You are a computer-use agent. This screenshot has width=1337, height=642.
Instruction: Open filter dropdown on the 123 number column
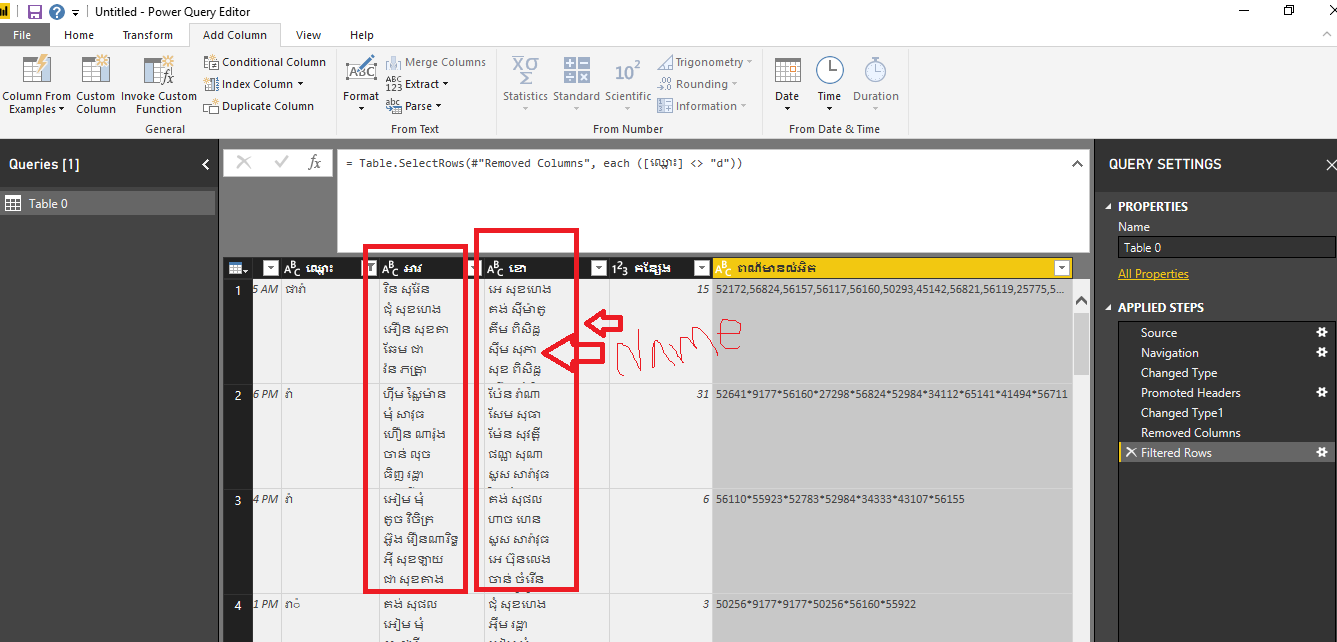coord(701,268)
